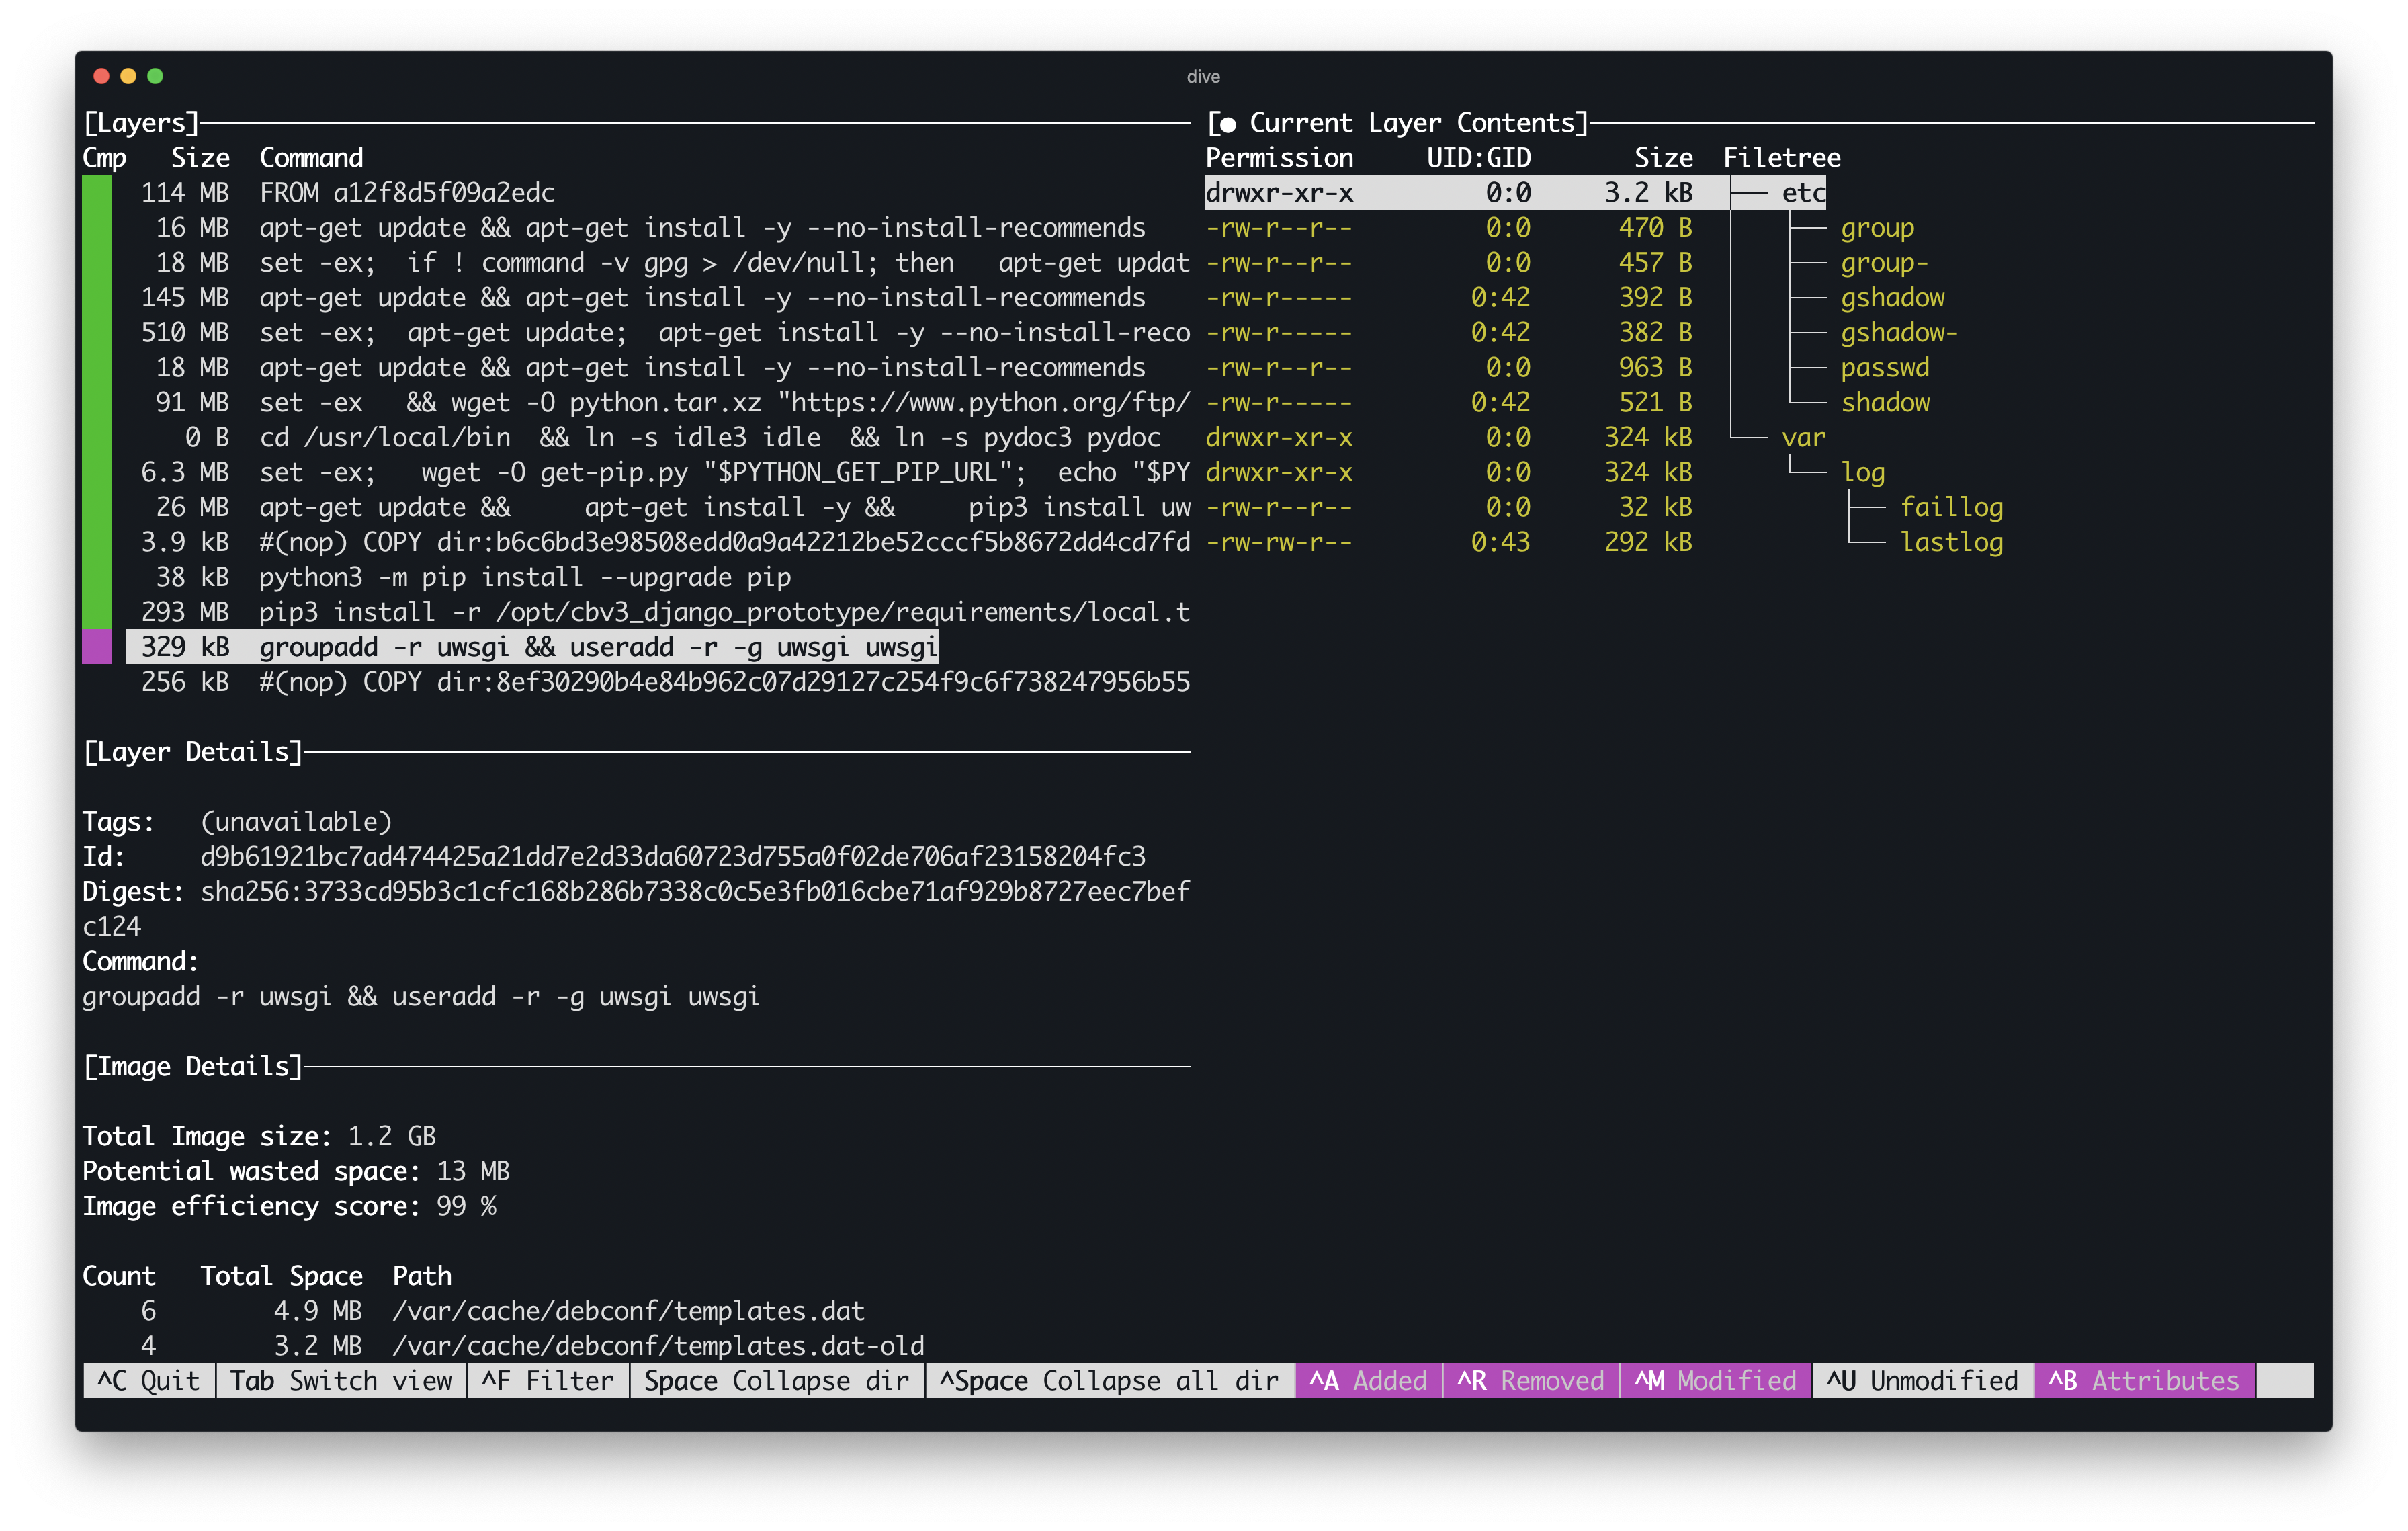Click the UID:GID column header
2408x1531 pixels.
1478,157
